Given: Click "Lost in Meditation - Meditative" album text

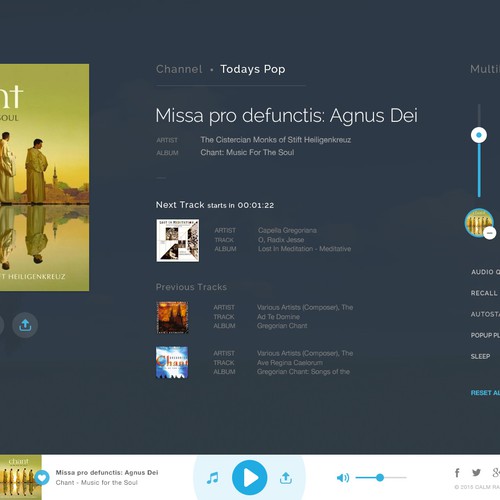Looking at the screenshot, I should [304, 249].
